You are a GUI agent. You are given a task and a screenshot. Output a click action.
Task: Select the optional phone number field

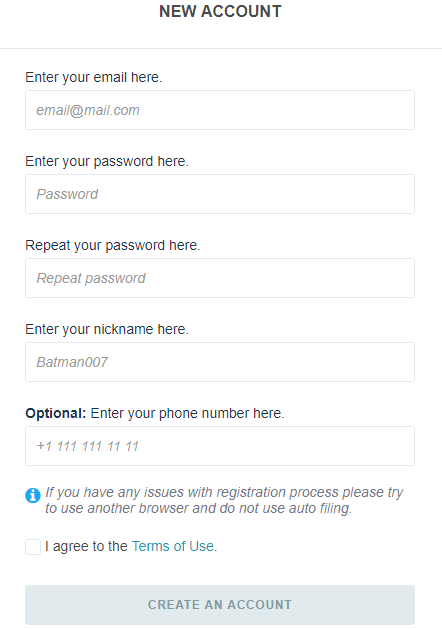[x=220, y=446]
